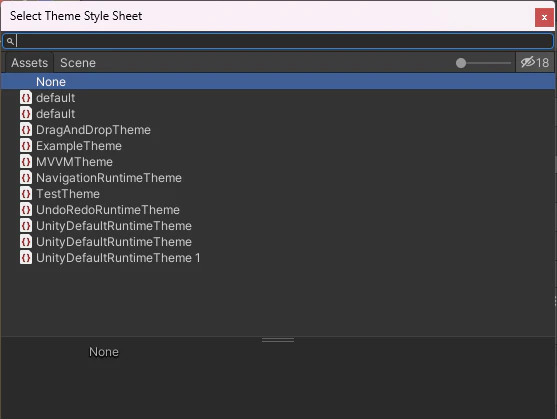Click the icon size slider handle
Screen dimensions: 557x419
coord(461,63)
